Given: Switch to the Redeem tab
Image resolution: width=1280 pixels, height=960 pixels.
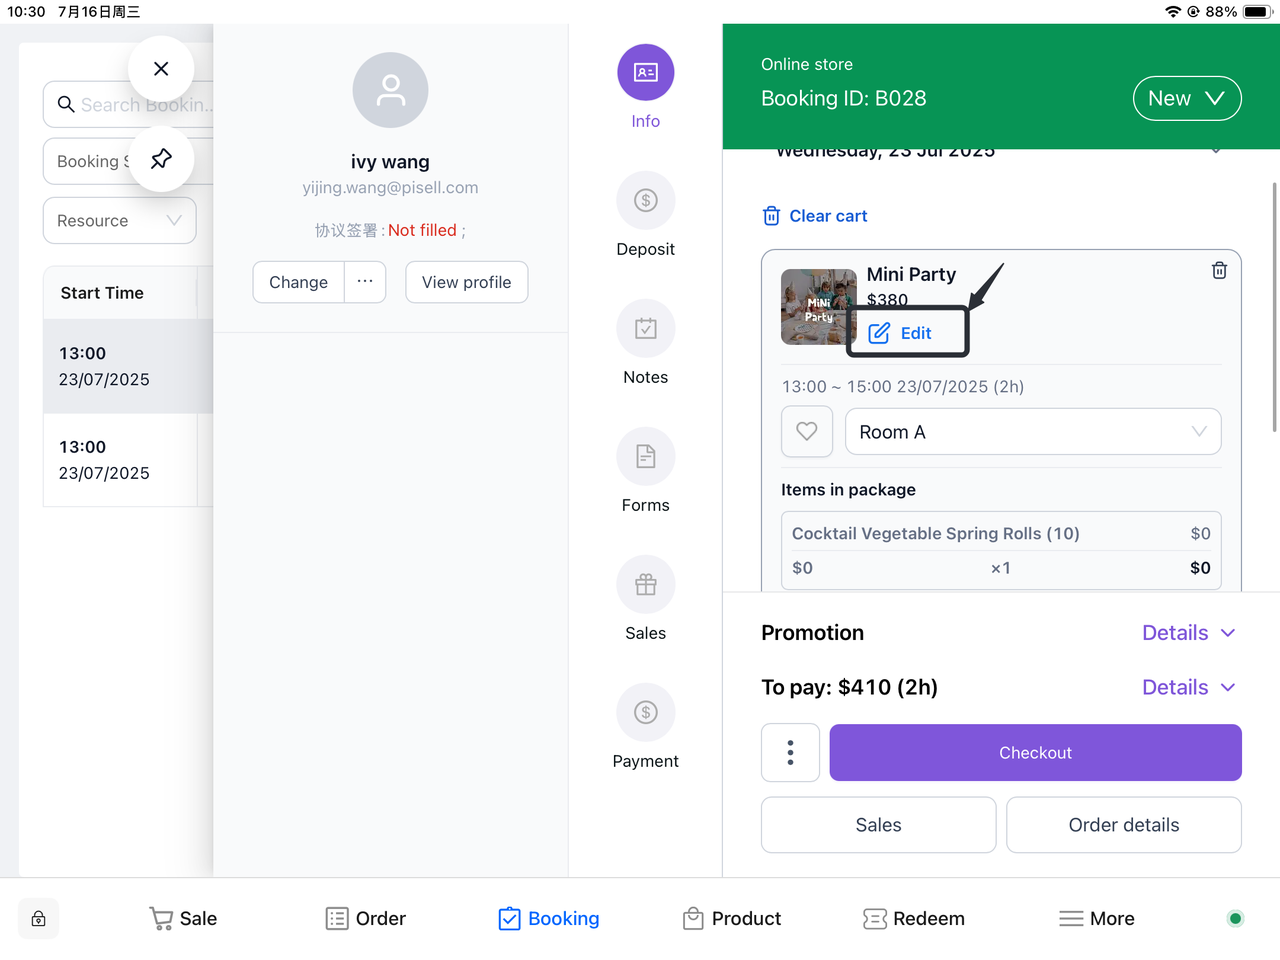Looking at the screenshot, I should [x=914, y=919].
